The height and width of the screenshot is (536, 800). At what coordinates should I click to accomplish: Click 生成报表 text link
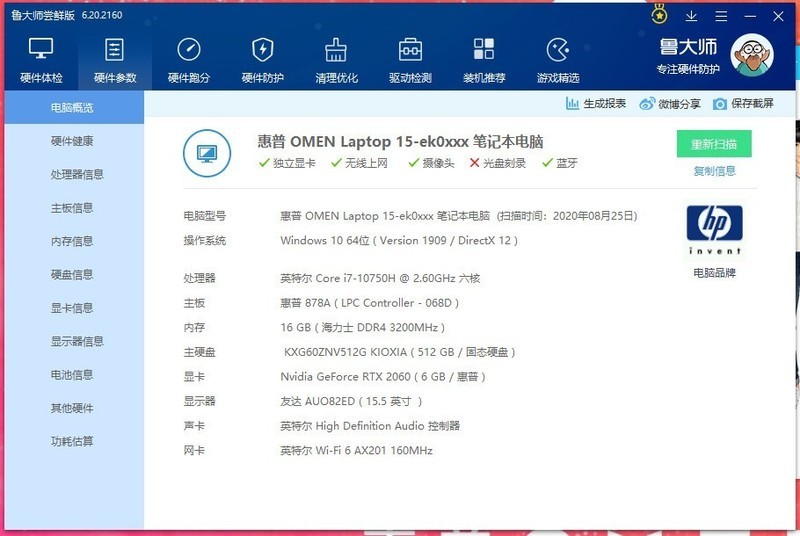click(605, 104)
